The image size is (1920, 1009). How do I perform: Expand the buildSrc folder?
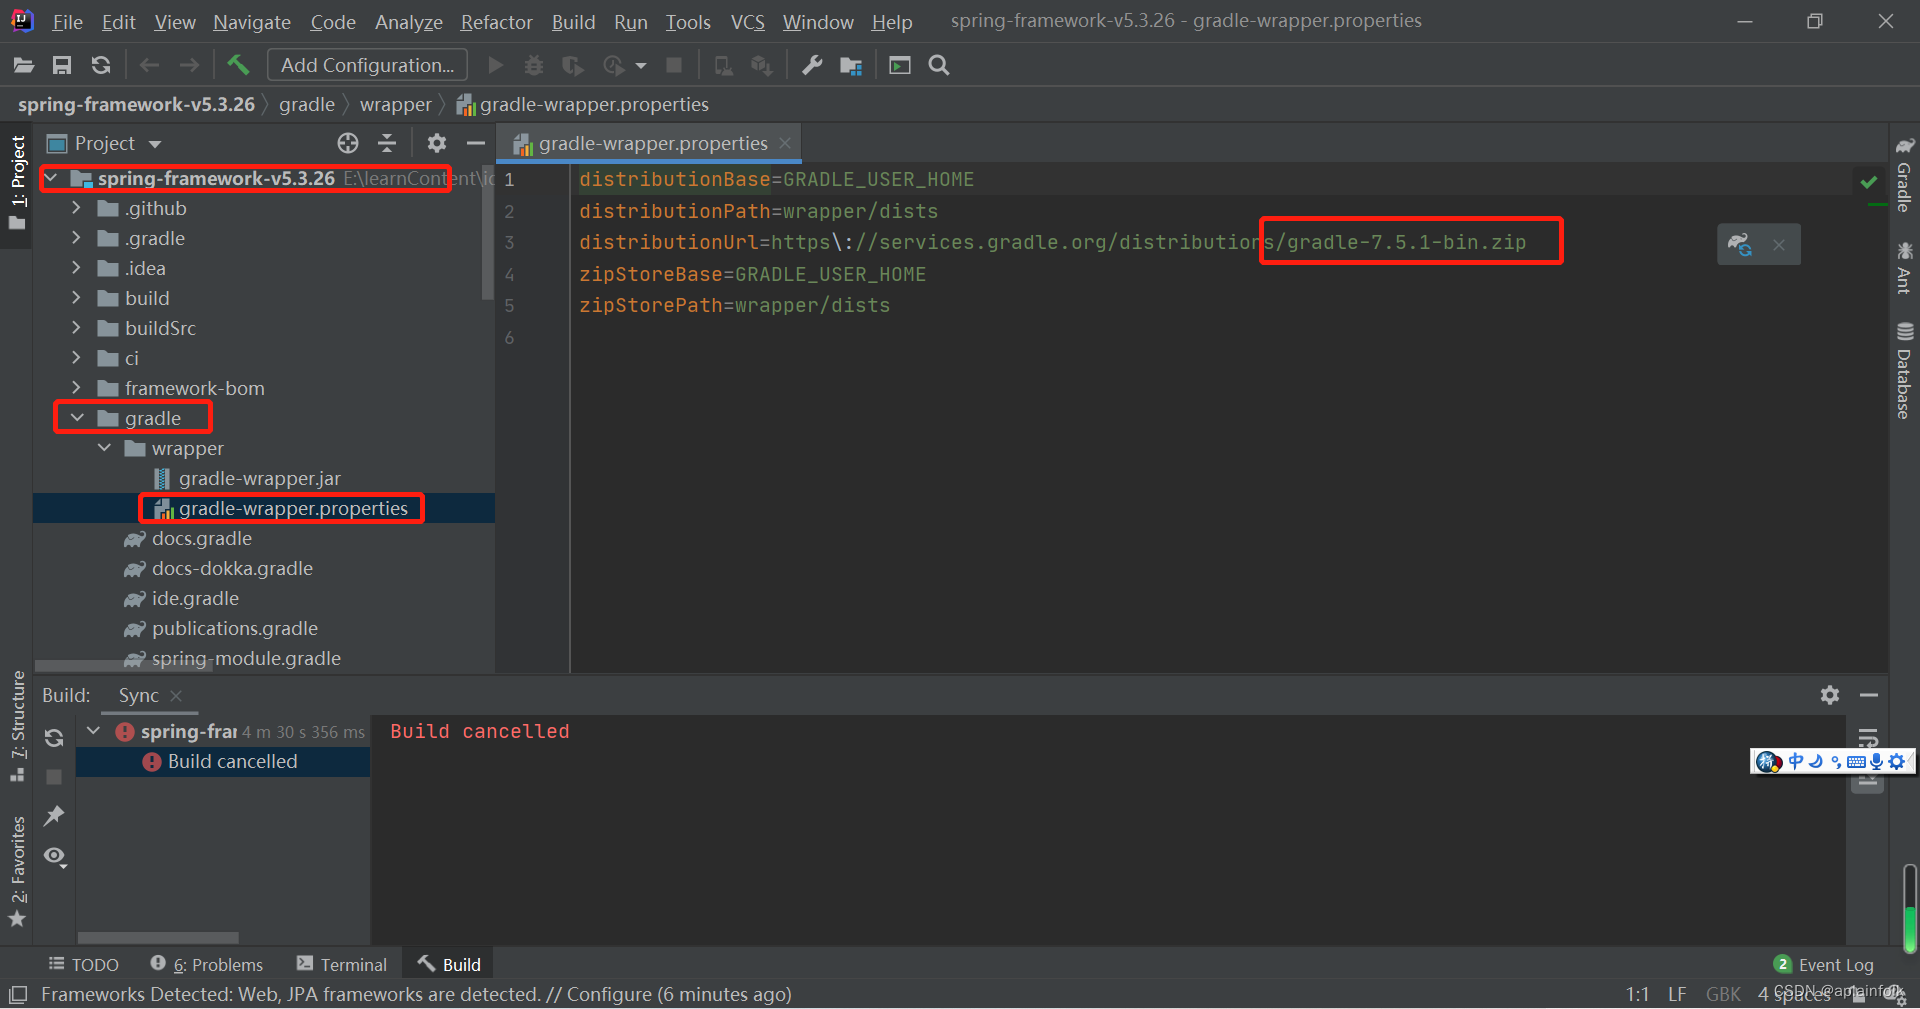point(76,328)
